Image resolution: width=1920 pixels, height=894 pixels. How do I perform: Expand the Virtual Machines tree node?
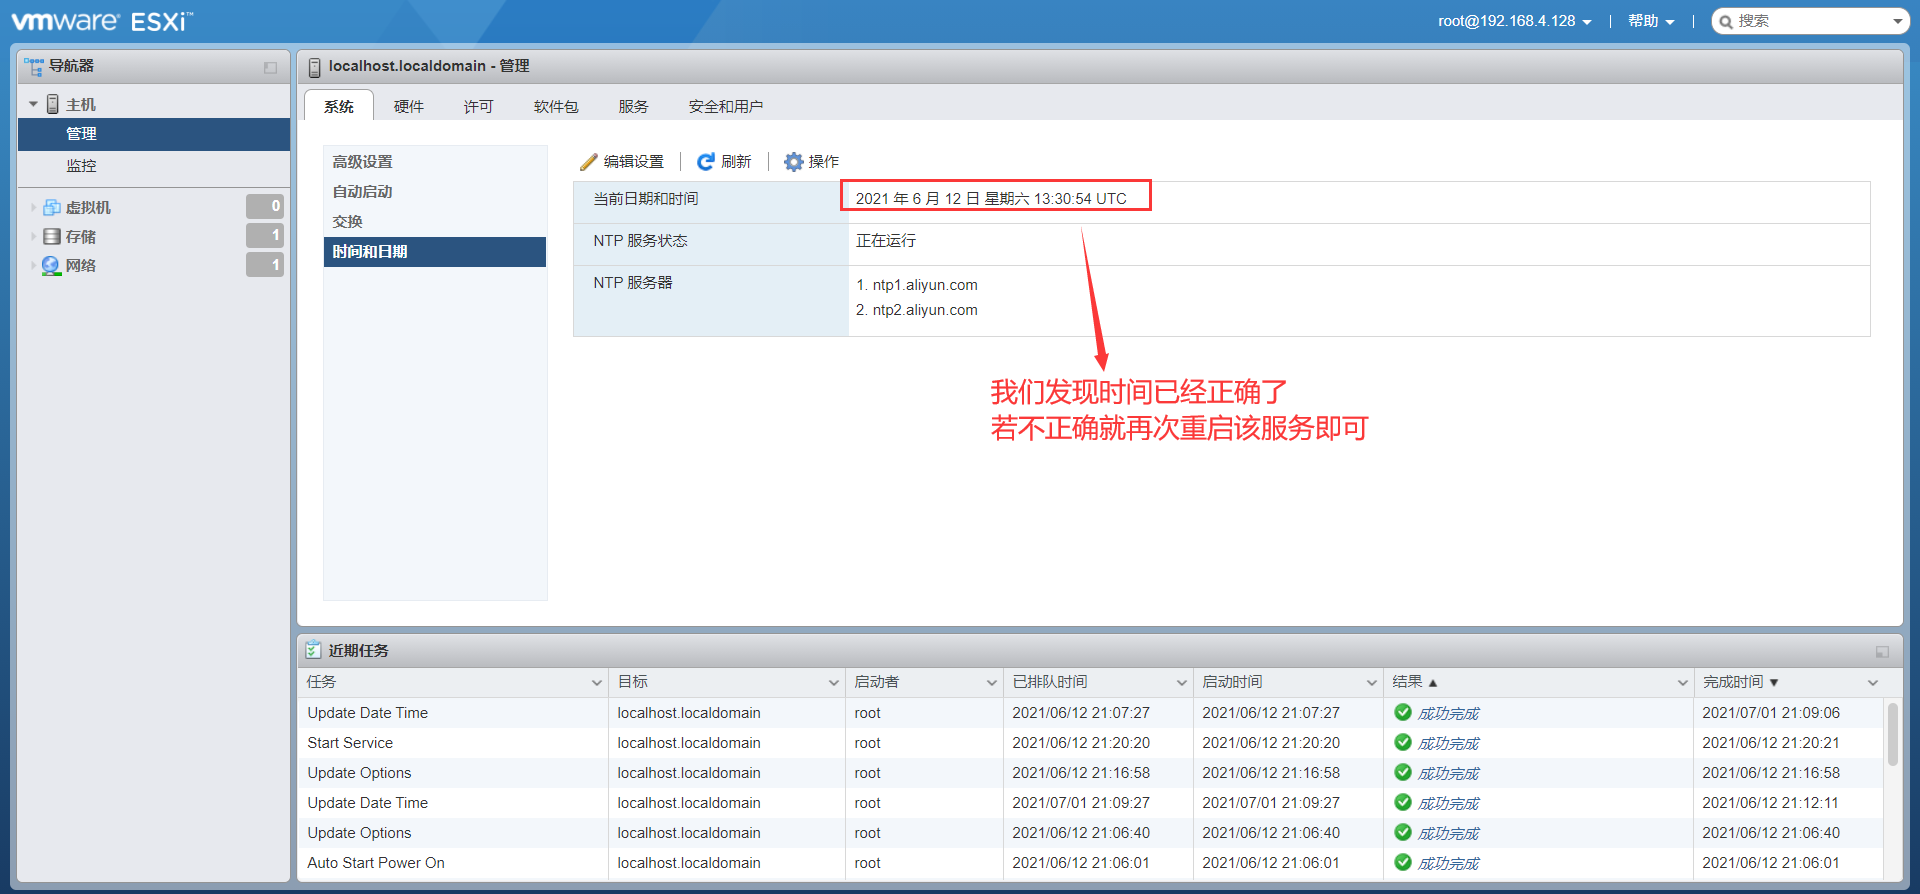(x=33, y=207)
